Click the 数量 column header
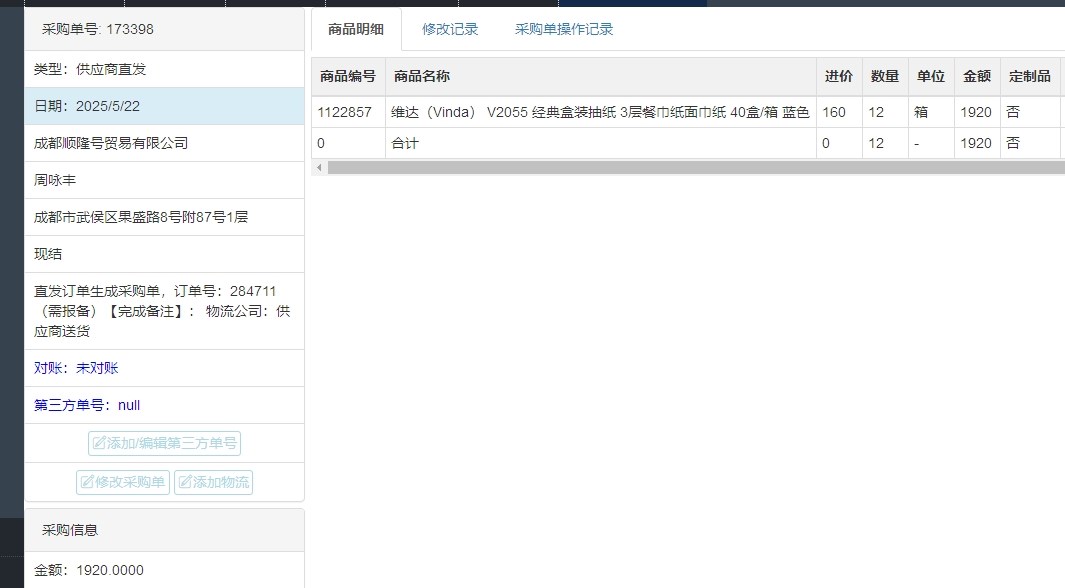 pyautogui.click(x=885, y=76)
